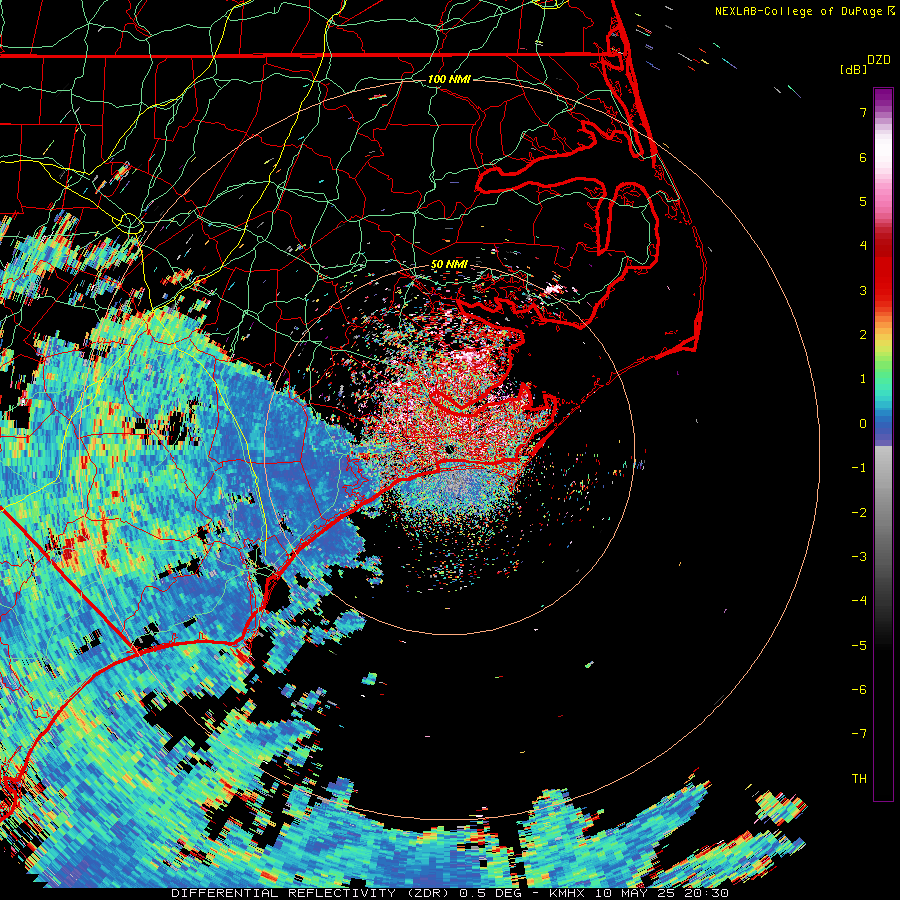The width and height of the screenshot is (900, 900).
Task: Click the 3 value on the color scale
Action: [863, 290]
